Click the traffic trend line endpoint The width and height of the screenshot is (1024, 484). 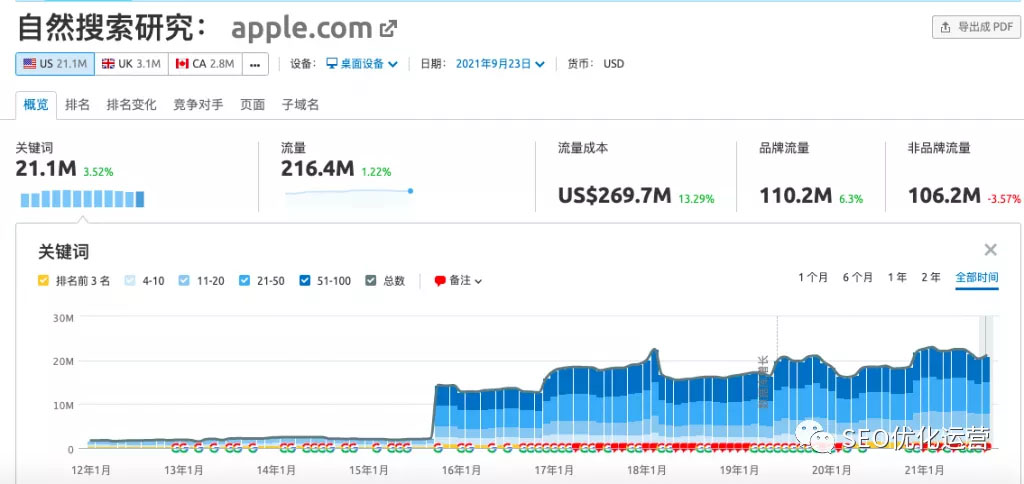pyautogui.click(x=410, y=190)
